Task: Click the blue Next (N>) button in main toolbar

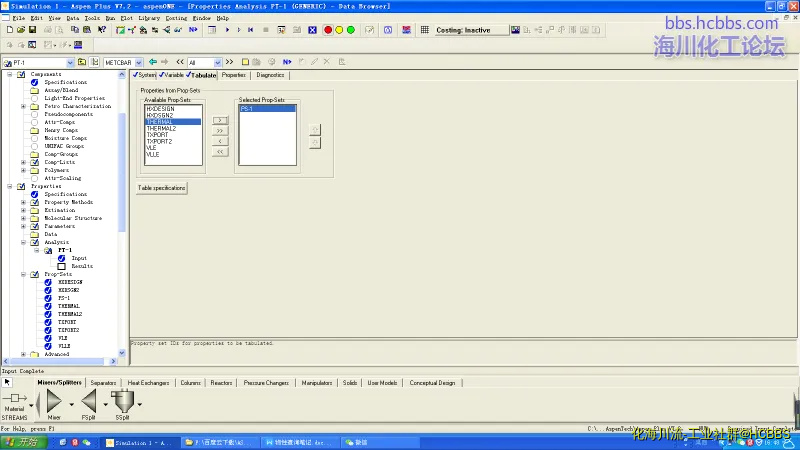Action: [x=193, y=30]
